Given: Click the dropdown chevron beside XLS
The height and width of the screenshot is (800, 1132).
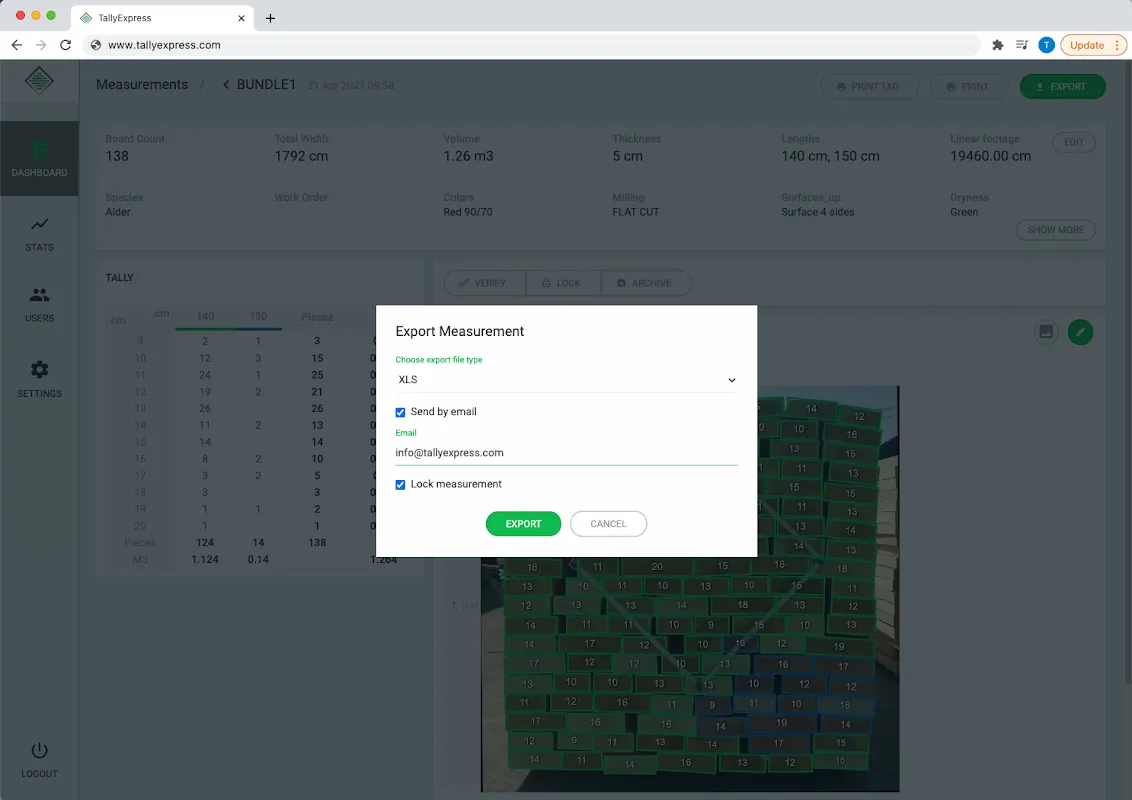Looking at the screenshot, I should tap(731, 381).
